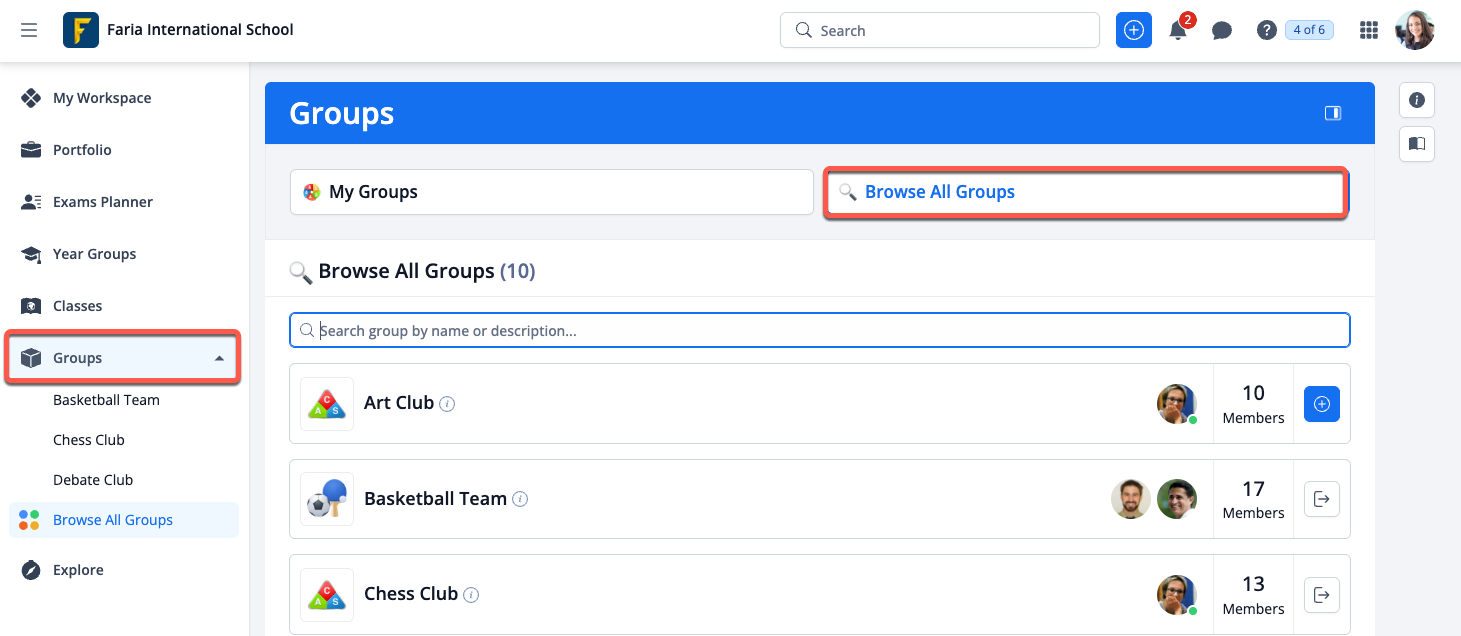Open the notifications bell
1461x636 pixels.
(1178, 30)
